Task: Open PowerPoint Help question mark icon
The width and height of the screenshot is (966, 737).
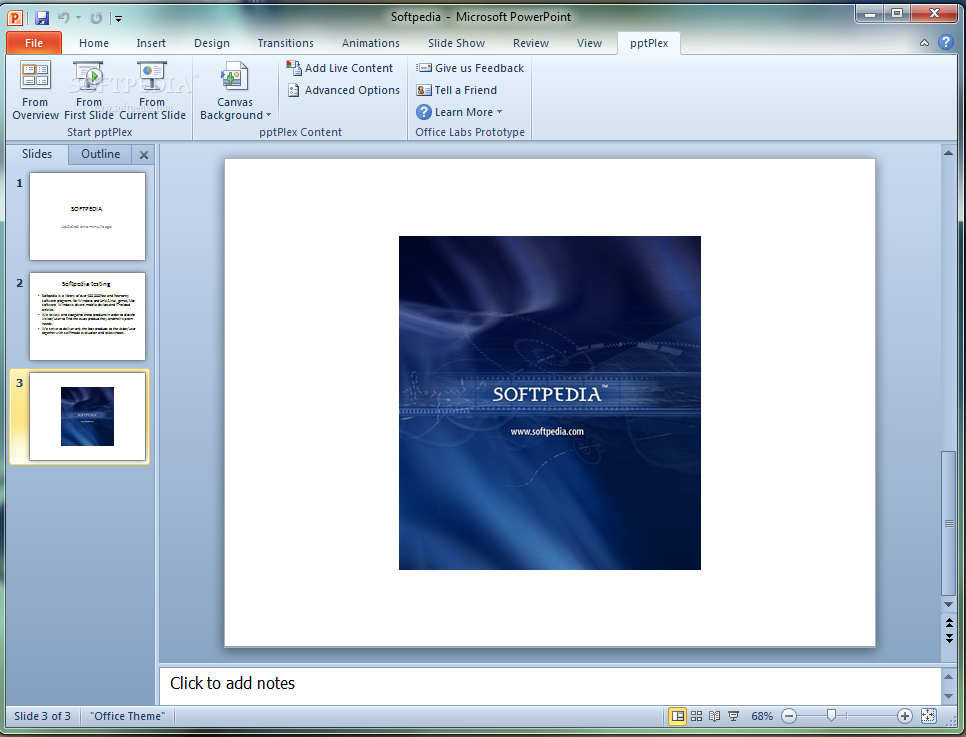Action: click(945, 42)
